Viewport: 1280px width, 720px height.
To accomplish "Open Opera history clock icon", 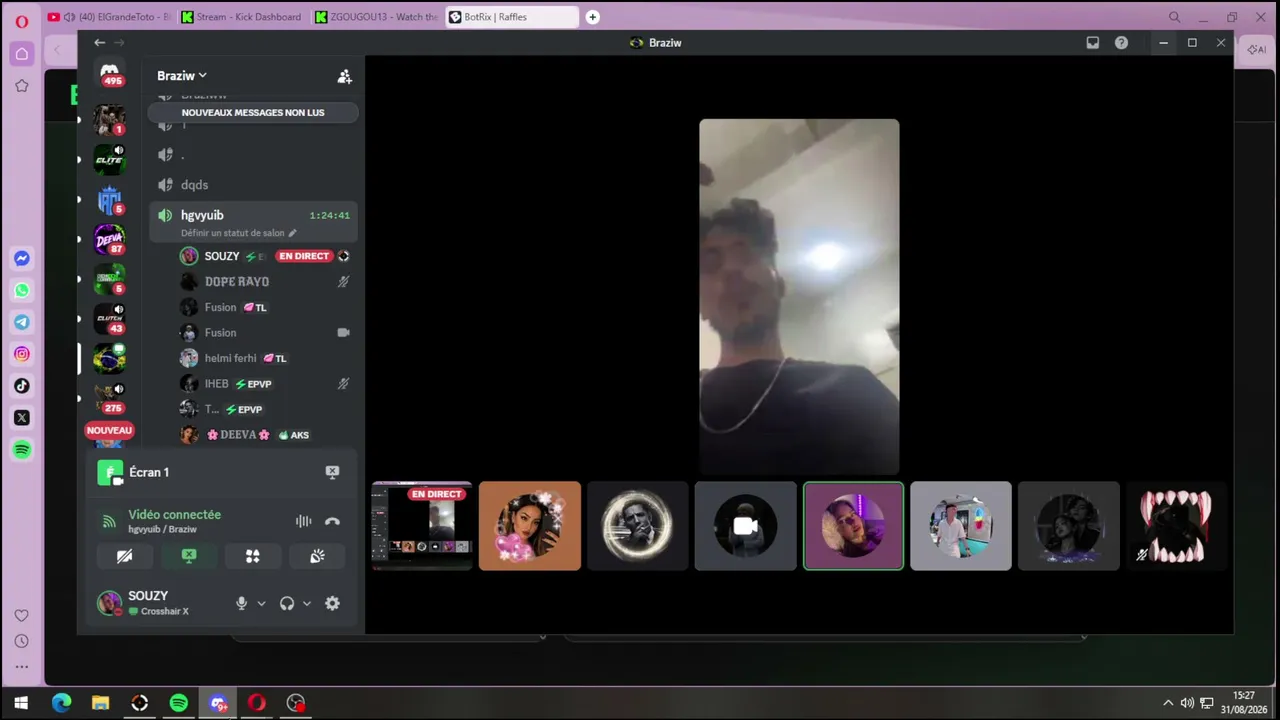I will pyautogui.click(x=21, y=641).
